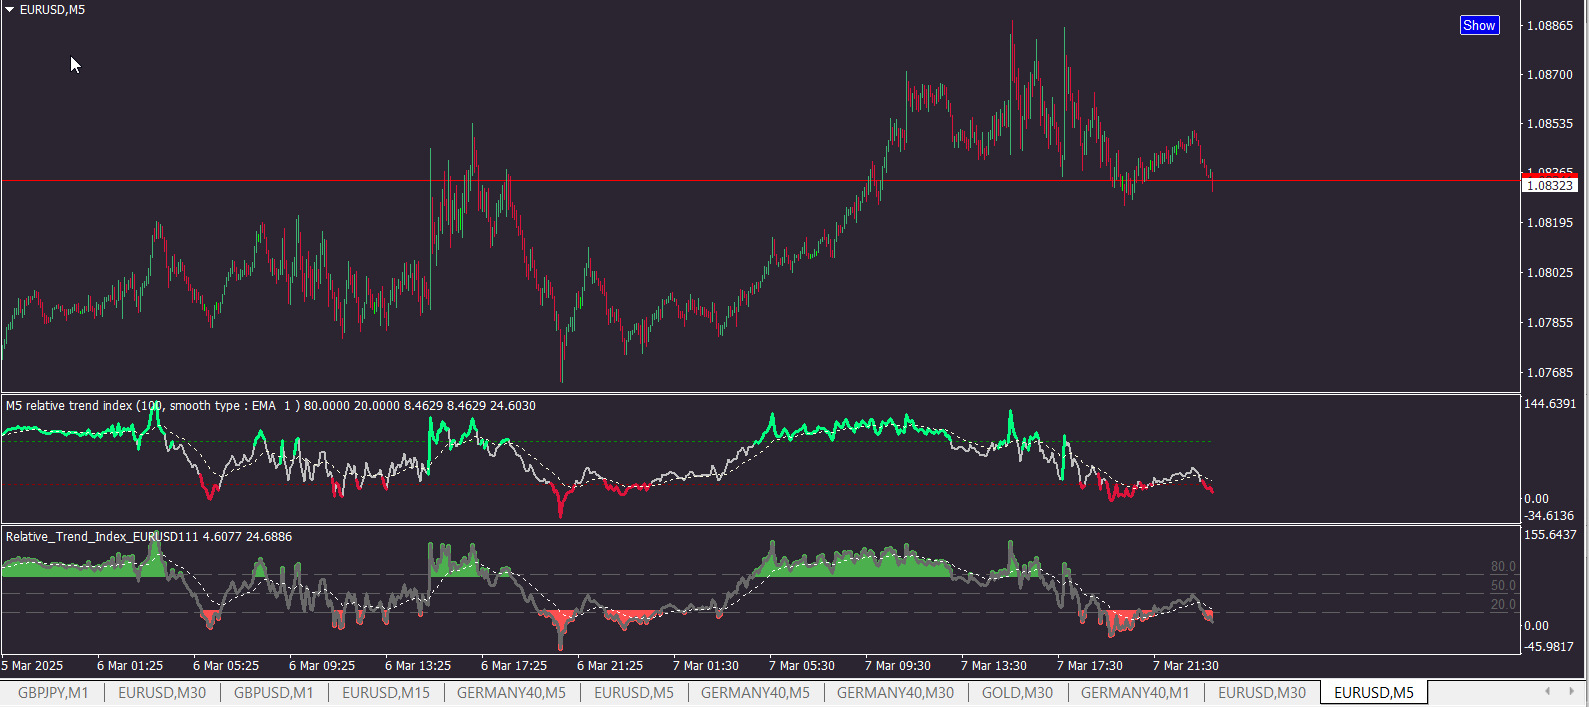Click the '6 Mar 13:25' time axis label

(418, 666)
